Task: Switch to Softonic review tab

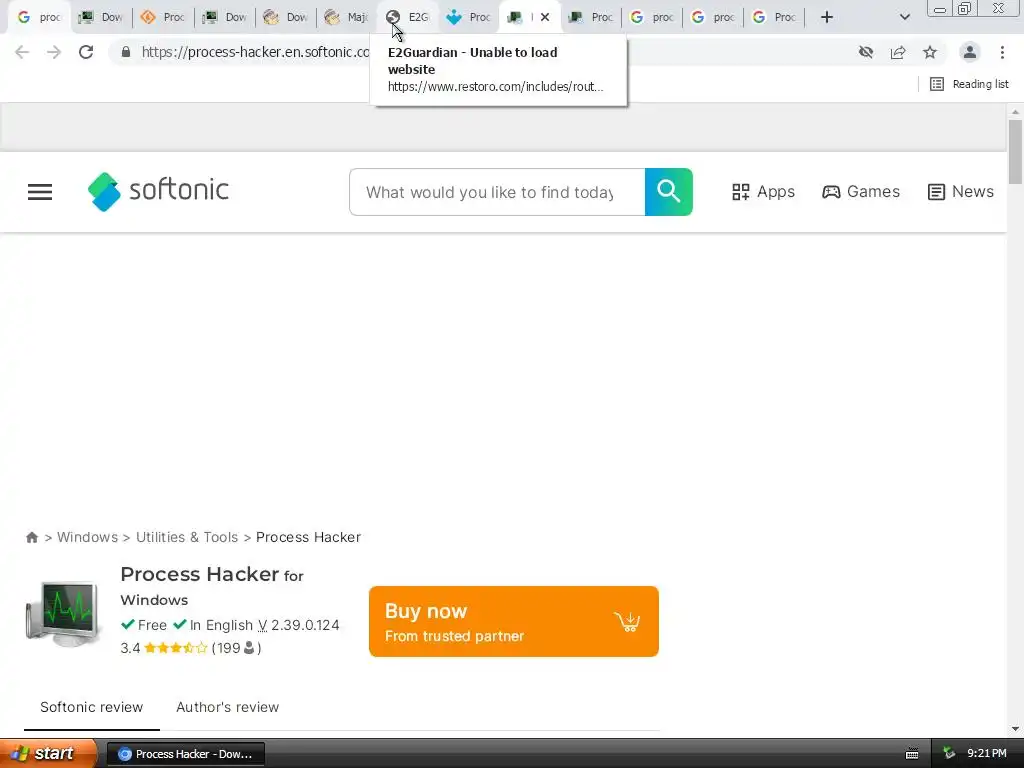Action: [91, 707]
